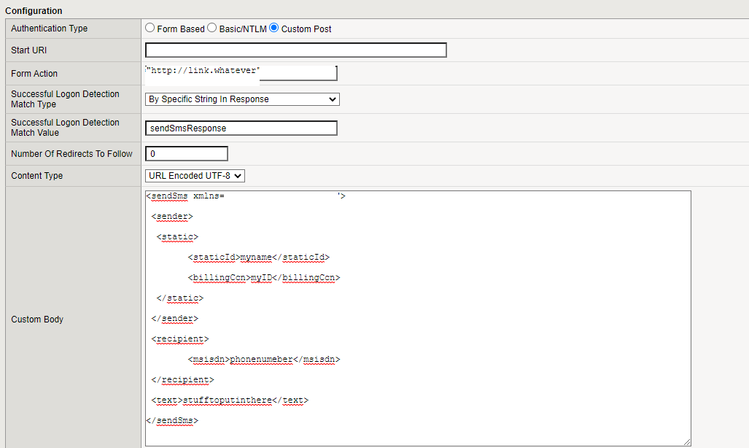The image size is (749, 448).
Task: Select the Form Based radio button
Action: coord(150,29)
